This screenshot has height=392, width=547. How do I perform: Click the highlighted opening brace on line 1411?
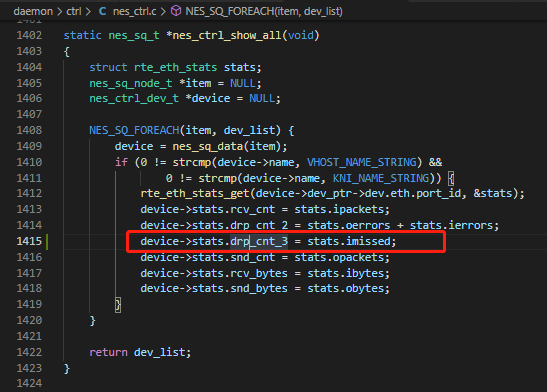[451, 179]
